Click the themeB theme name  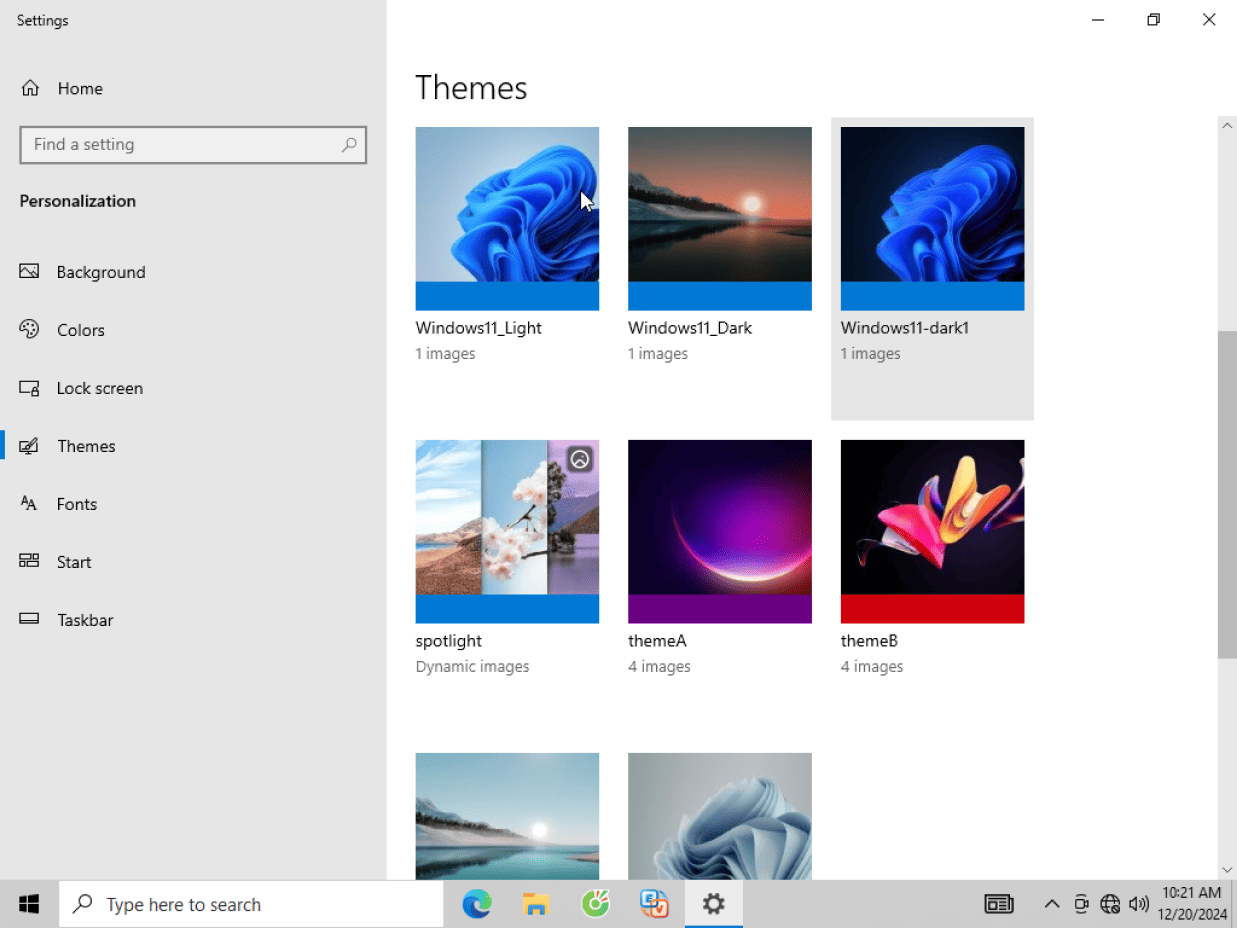(x=870, y=641)
